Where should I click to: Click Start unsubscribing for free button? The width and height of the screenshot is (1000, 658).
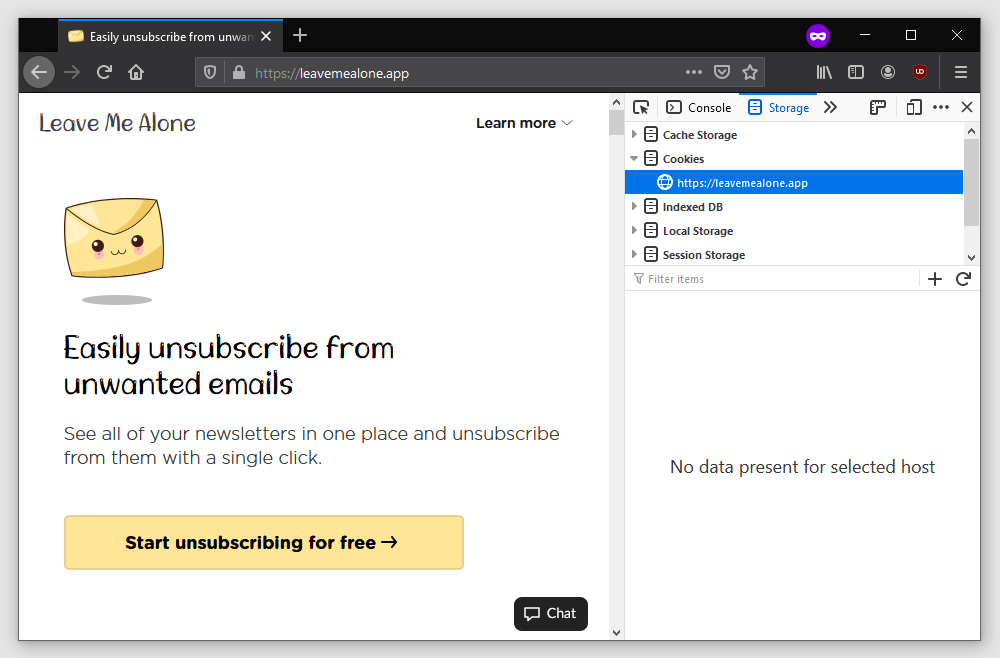click(x=263, y=543)
